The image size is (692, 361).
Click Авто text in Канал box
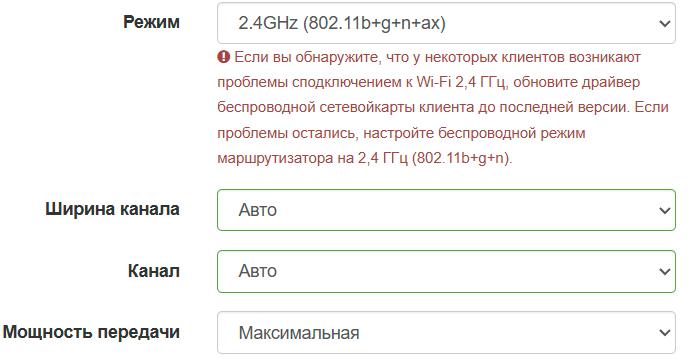[x=258, y=271]
